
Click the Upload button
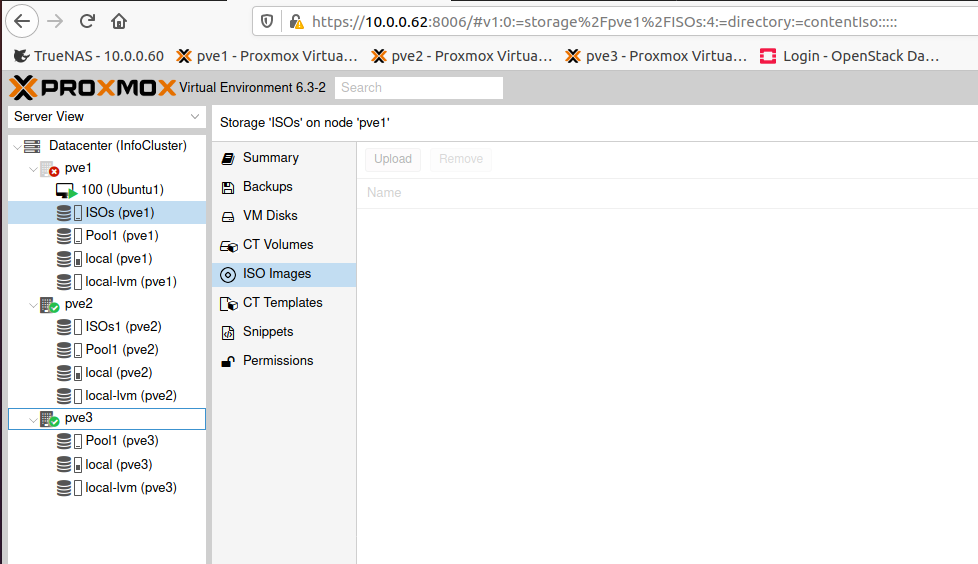[393, 159]
